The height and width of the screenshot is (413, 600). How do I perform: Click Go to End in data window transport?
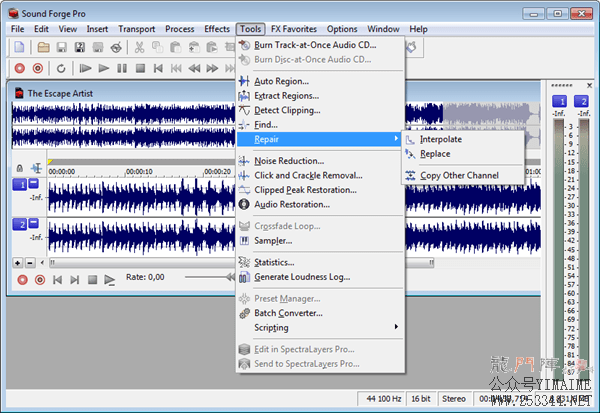pos(75,280)
